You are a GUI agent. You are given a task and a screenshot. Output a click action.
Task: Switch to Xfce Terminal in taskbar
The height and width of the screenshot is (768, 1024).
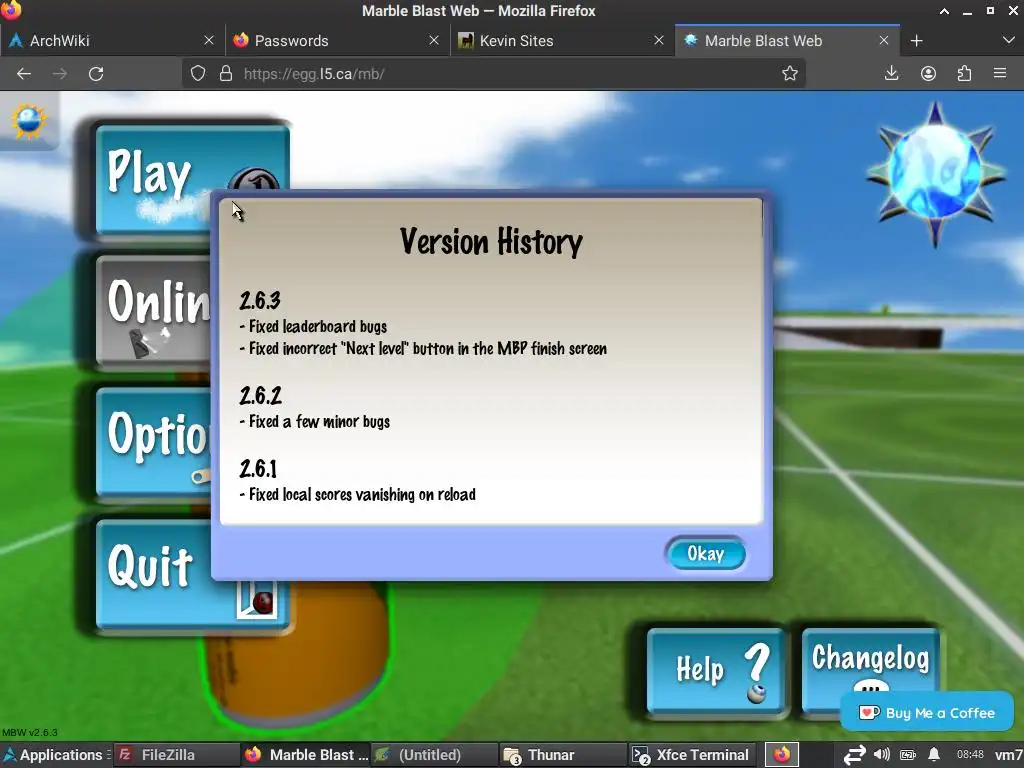(x=692, y=755)
